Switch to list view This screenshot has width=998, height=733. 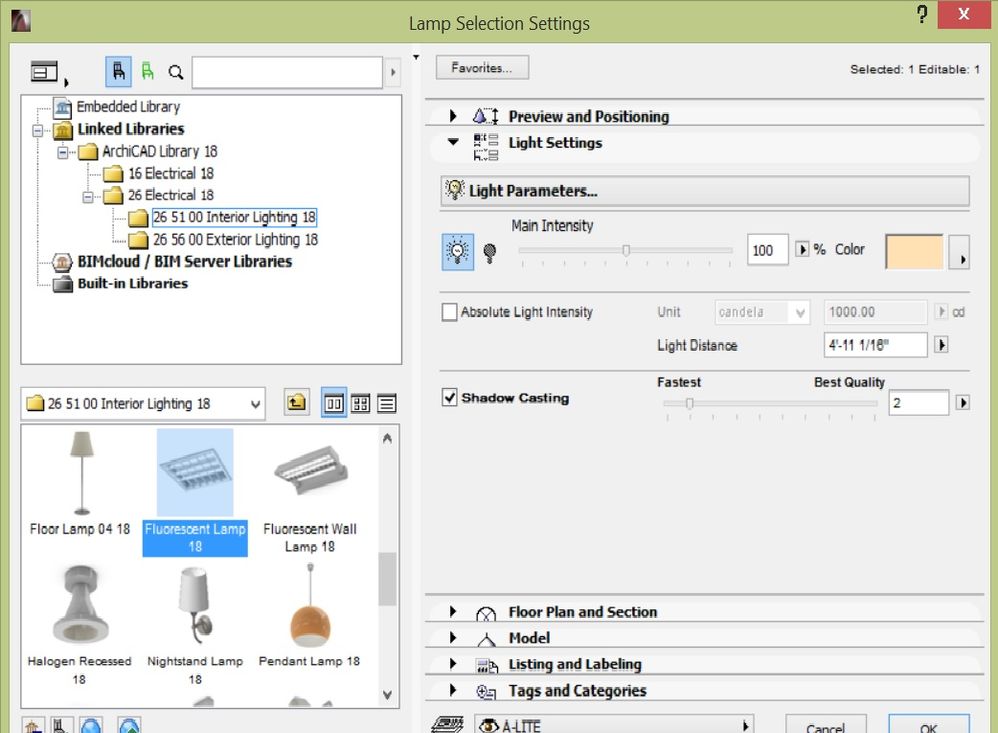386,403
